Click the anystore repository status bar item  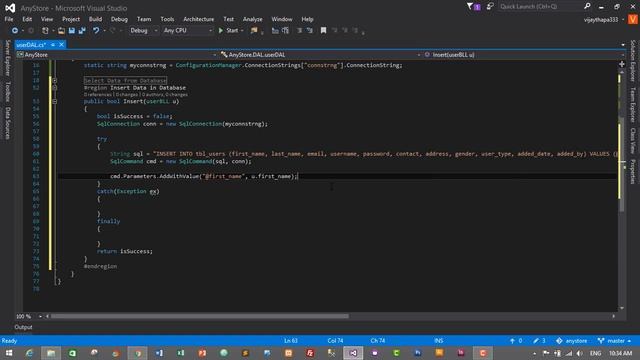click(x=571, y=341)
